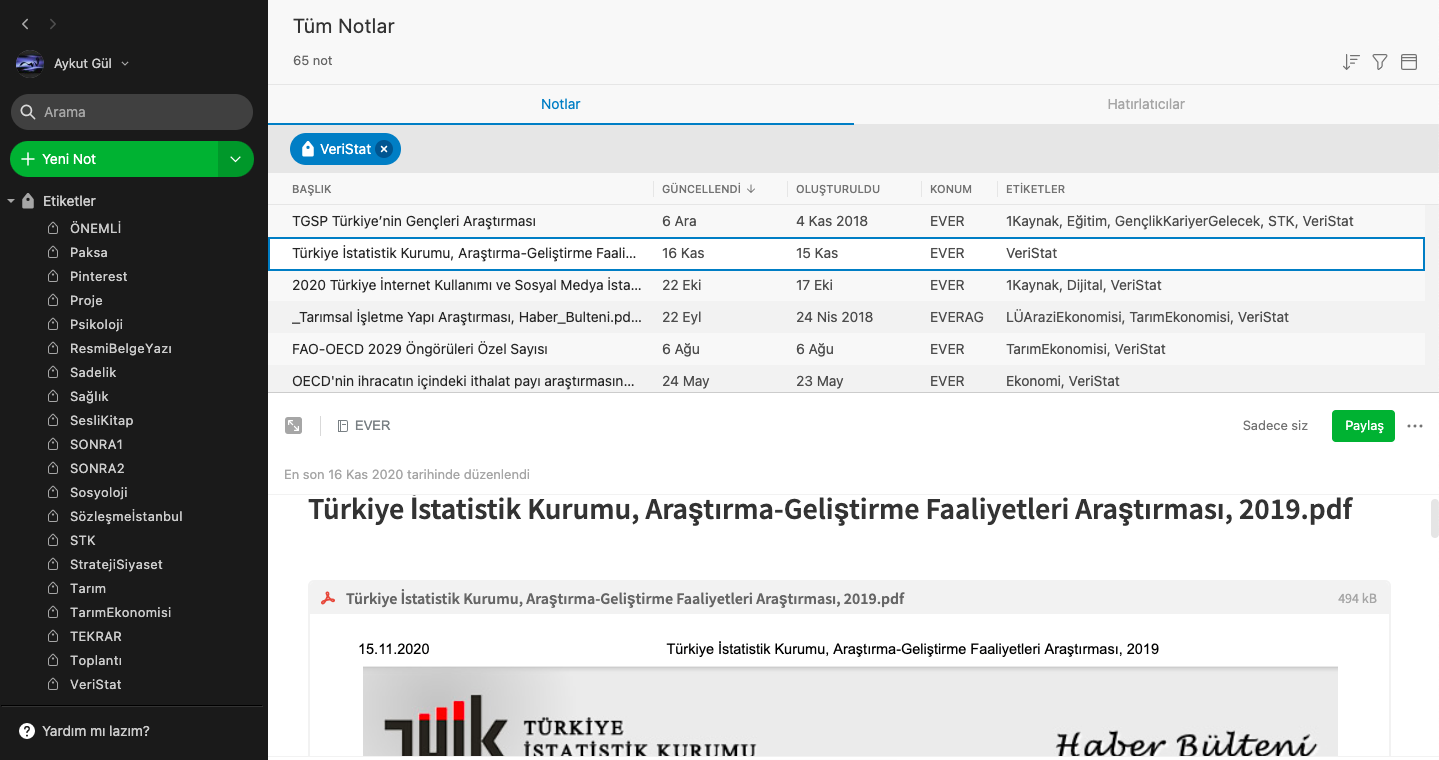The width and height of the screenshot is (1439, 760).
Task: Open the filter notes icon
Action: coord(1380,62)
